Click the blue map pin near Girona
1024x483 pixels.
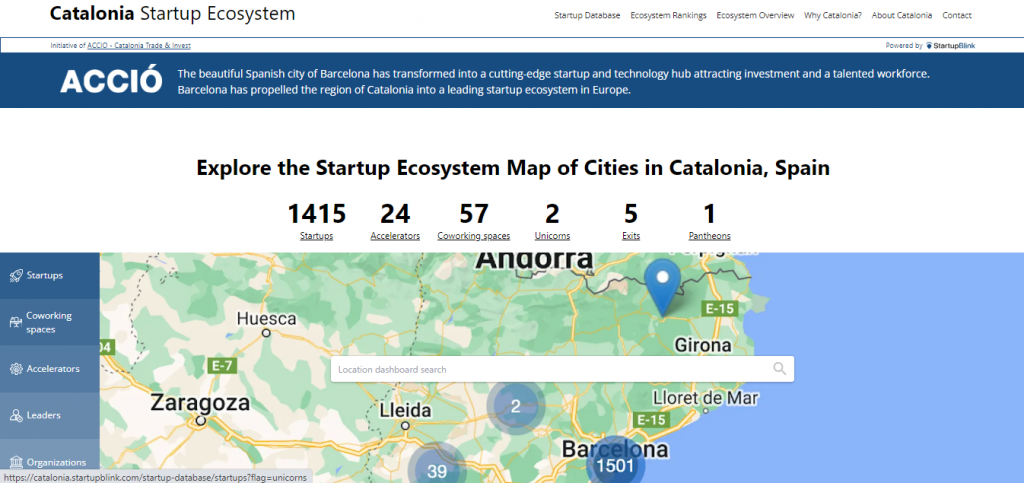pyautogui.click(x=661, y=286)
